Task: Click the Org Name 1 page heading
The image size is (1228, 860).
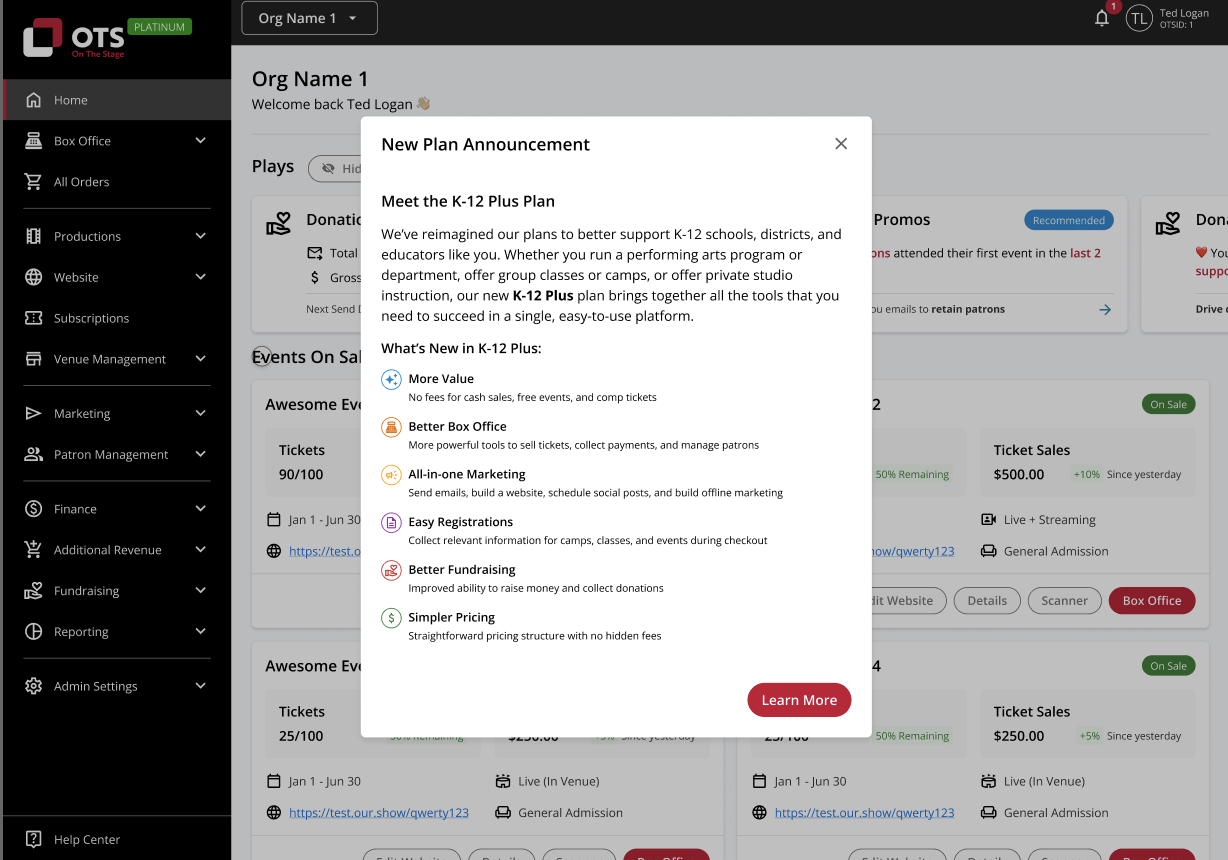Action: (310, 79)
